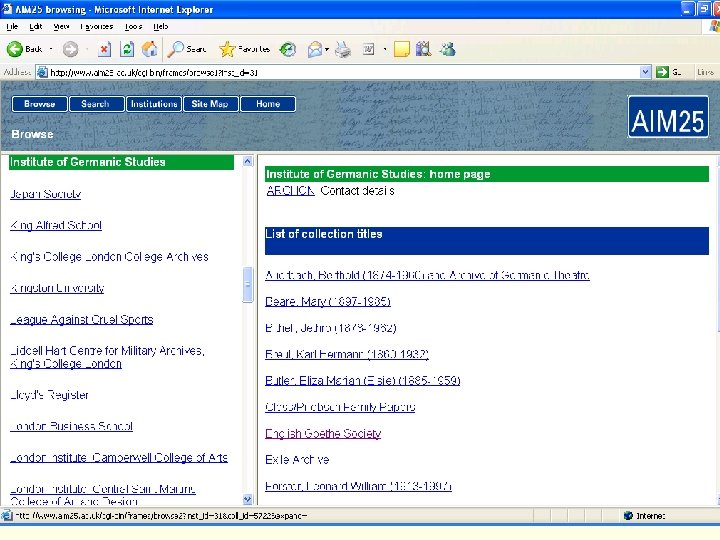The height and width of the screenshot is (540, 720).
Task: Click the Back arrow icon
Action: 15,49
